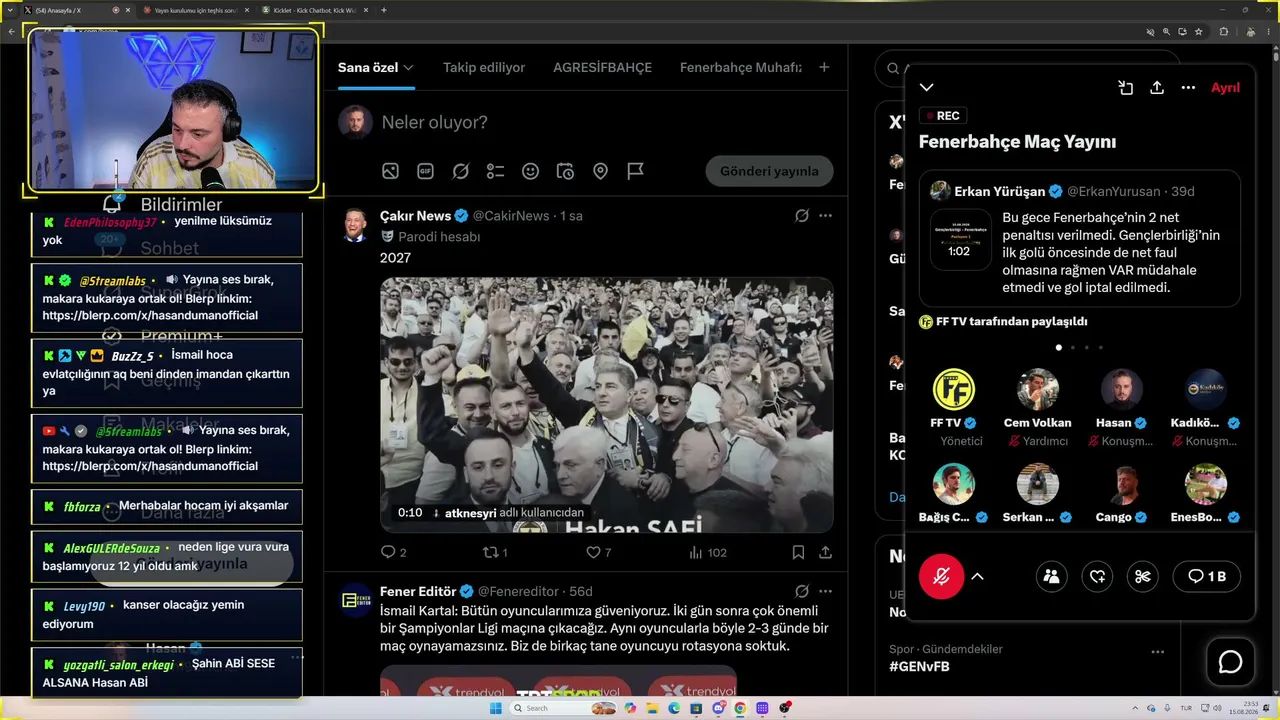The image size is (1280, 720).
Task: View Cem Volkan's avatar in the space
Action: [1037, 389]
